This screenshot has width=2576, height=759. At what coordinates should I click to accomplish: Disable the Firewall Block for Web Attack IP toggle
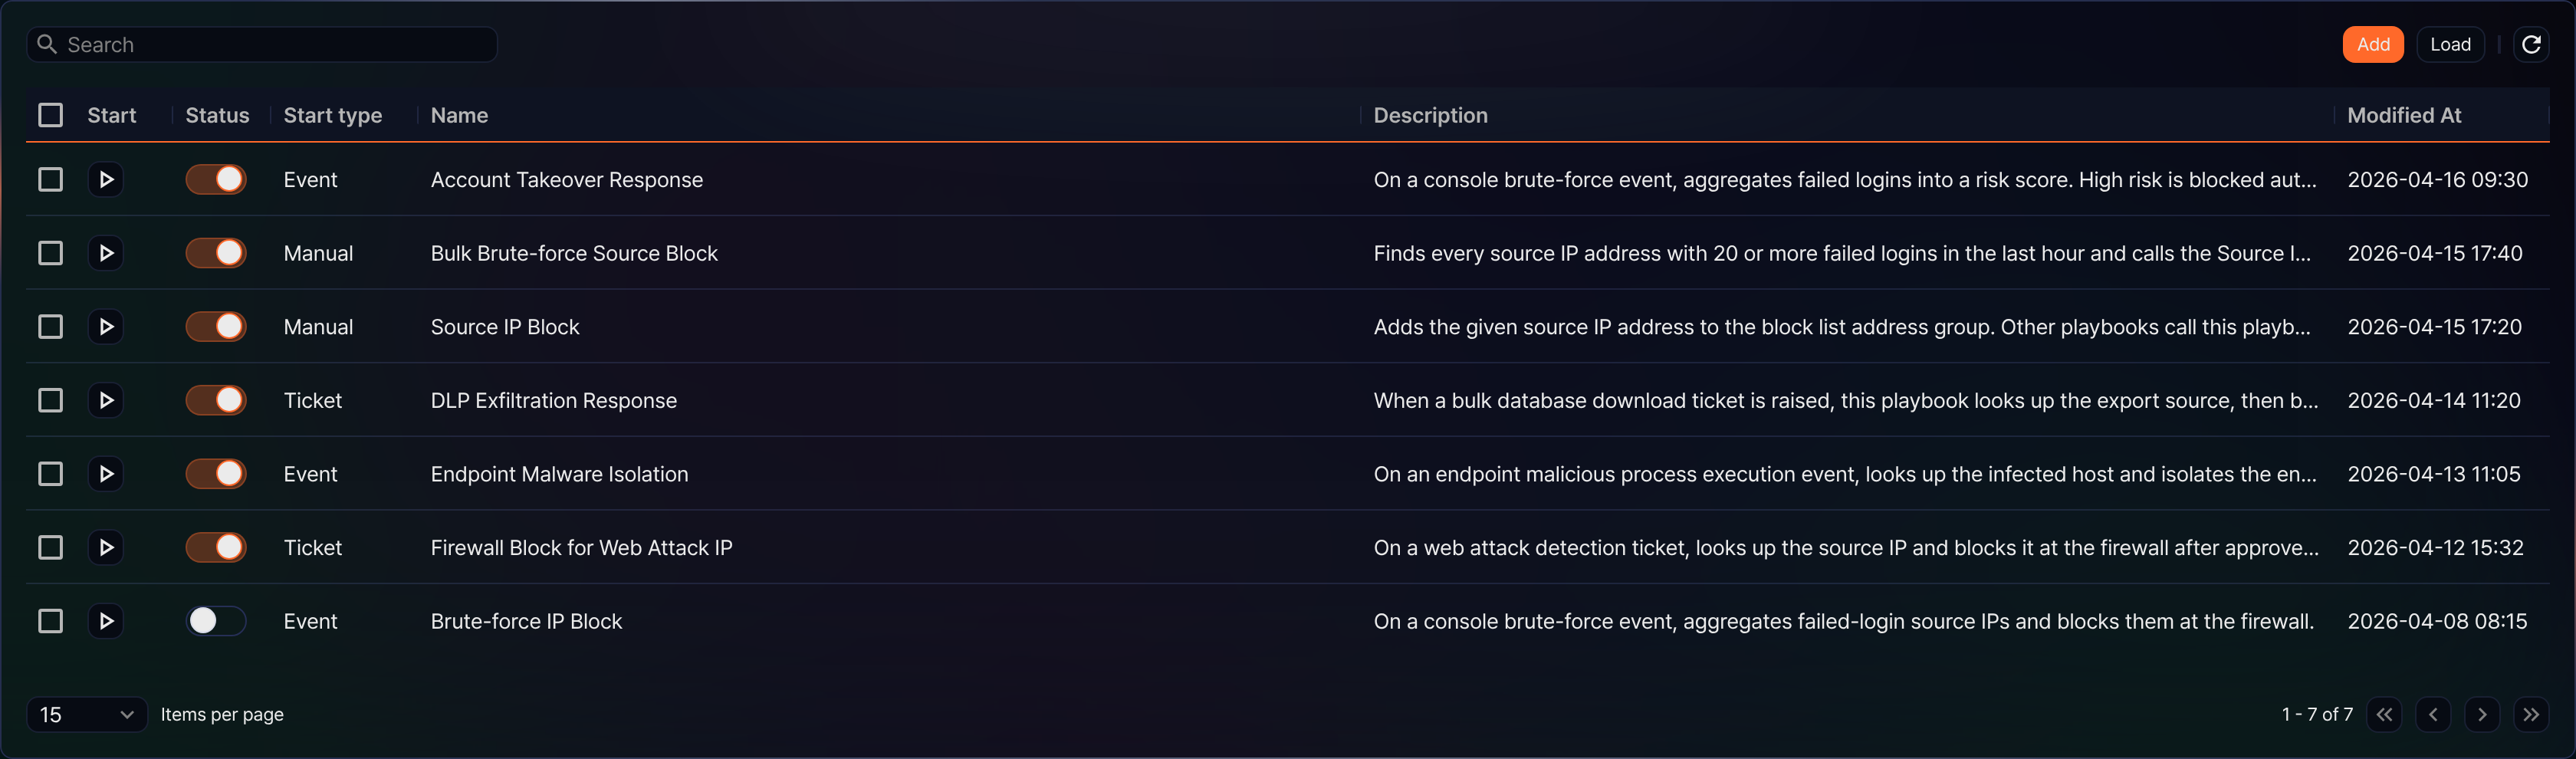[216, 547]
